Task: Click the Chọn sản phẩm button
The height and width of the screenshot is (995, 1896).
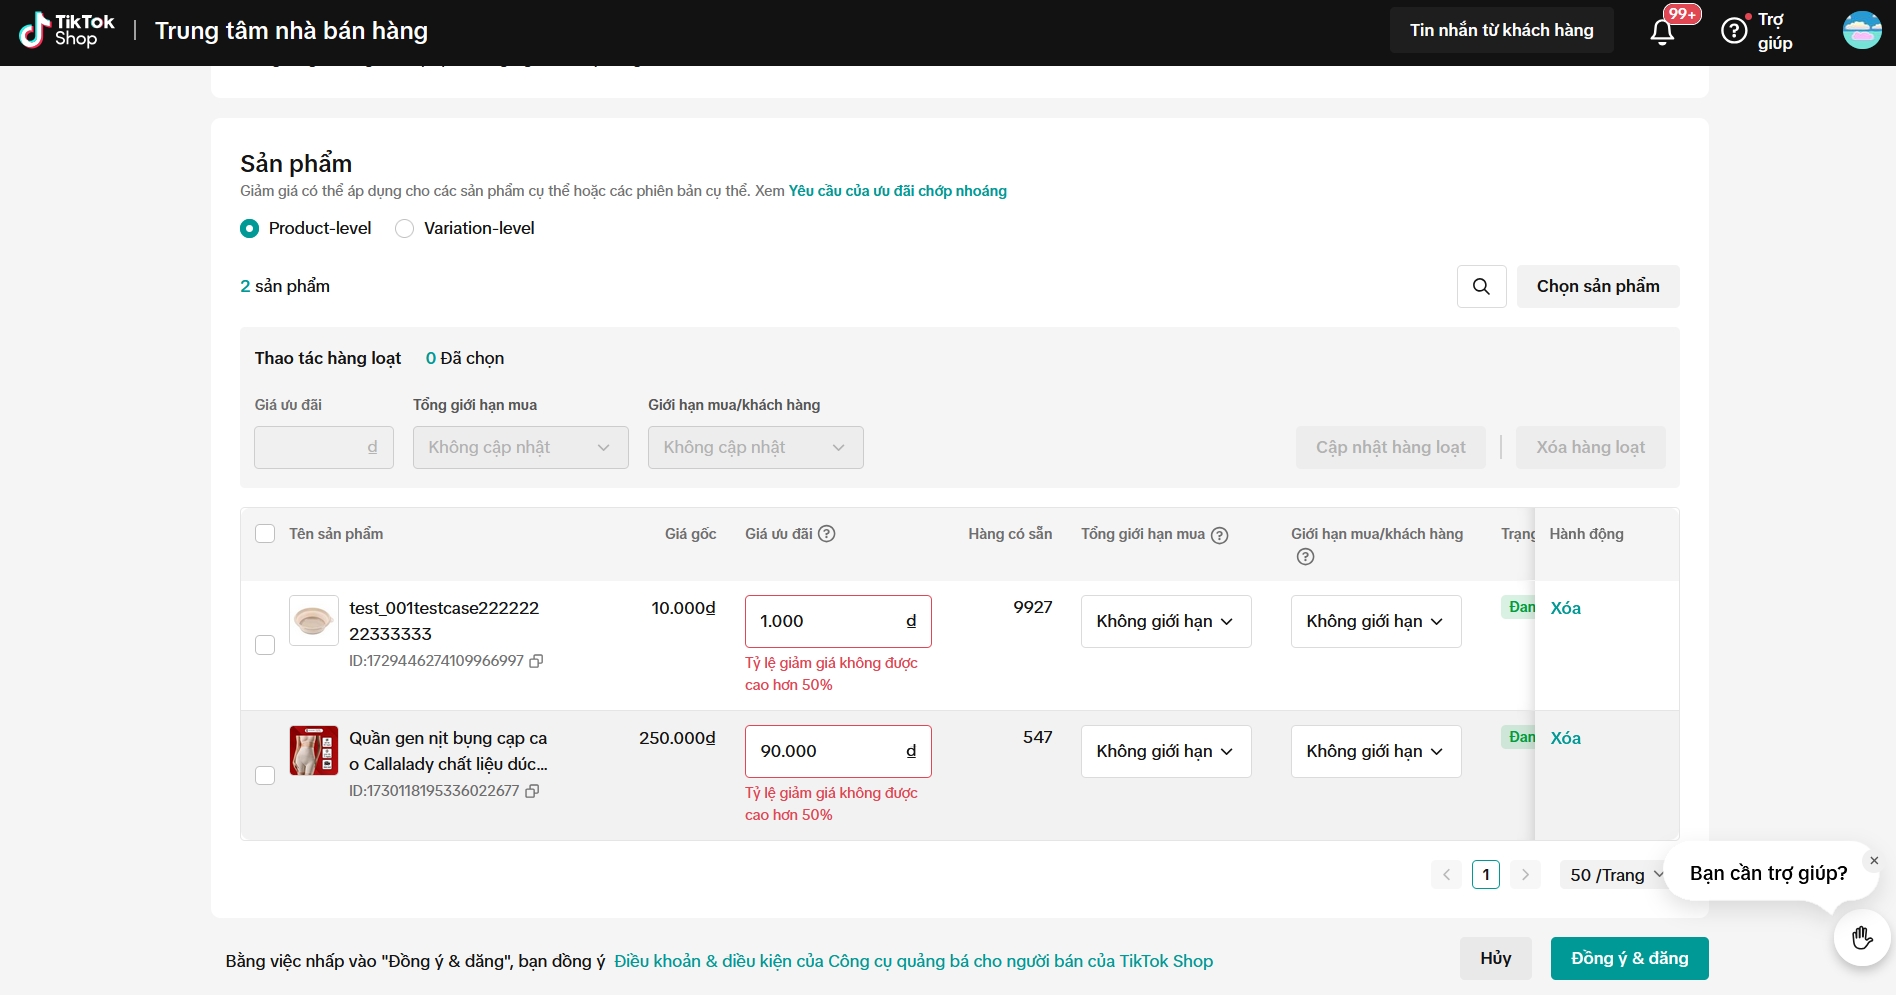Action: tap(1597, 287)
